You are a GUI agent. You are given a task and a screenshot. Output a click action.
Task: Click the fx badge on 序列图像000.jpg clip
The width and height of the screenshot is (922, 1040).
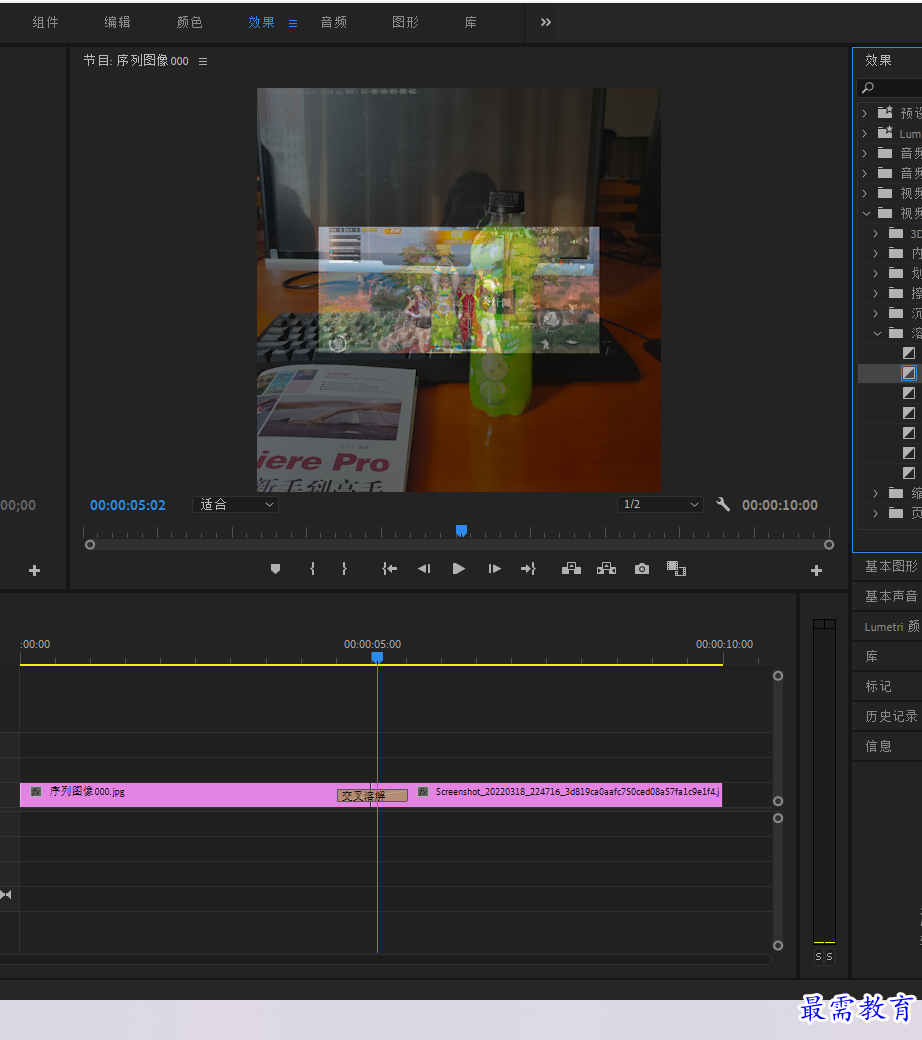[x=36, y=791]
